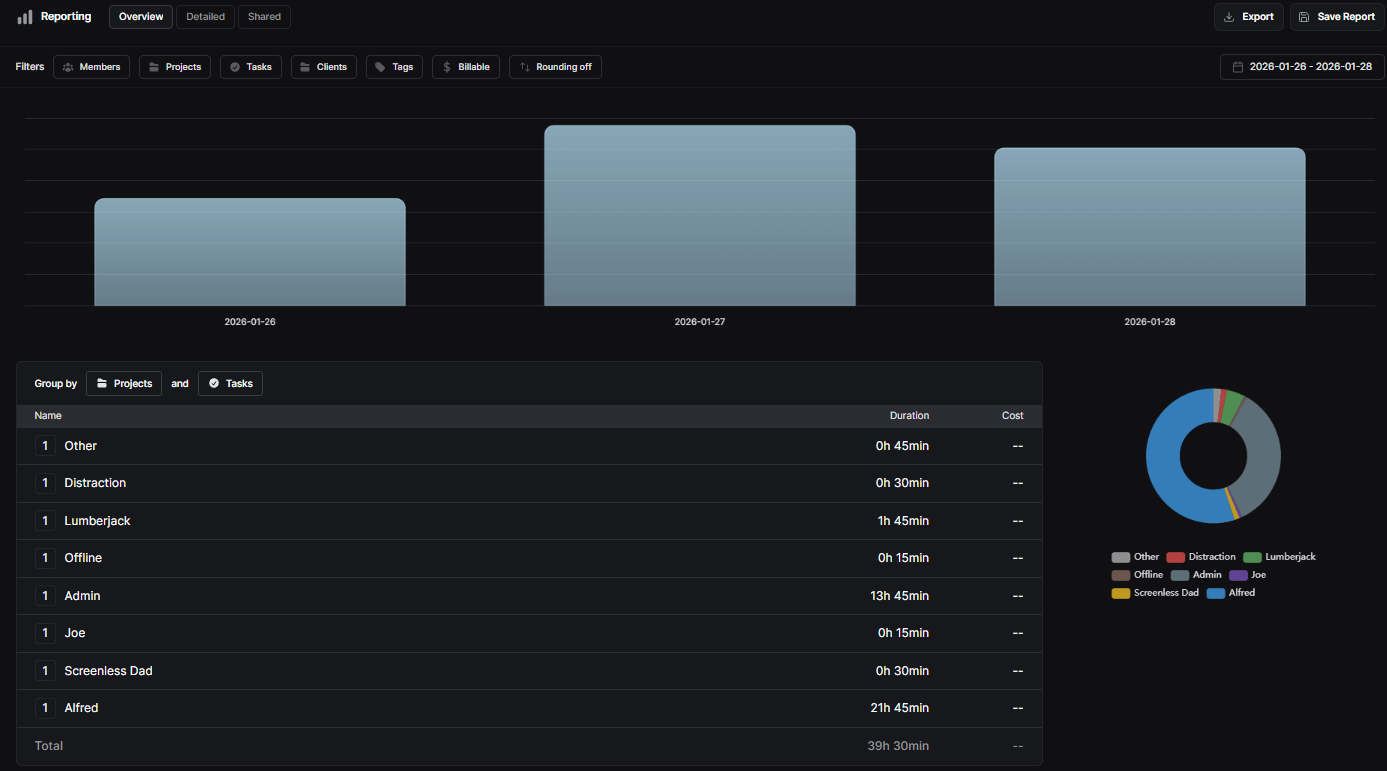
Task: Toggle the Lumberjack legend swatch
Action: (x=1253, y=557)
